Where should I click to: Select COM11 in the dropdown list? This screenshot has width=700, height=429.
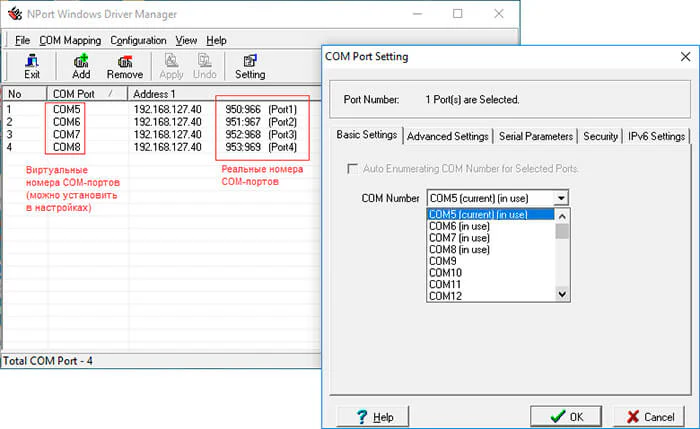(491, 284)
